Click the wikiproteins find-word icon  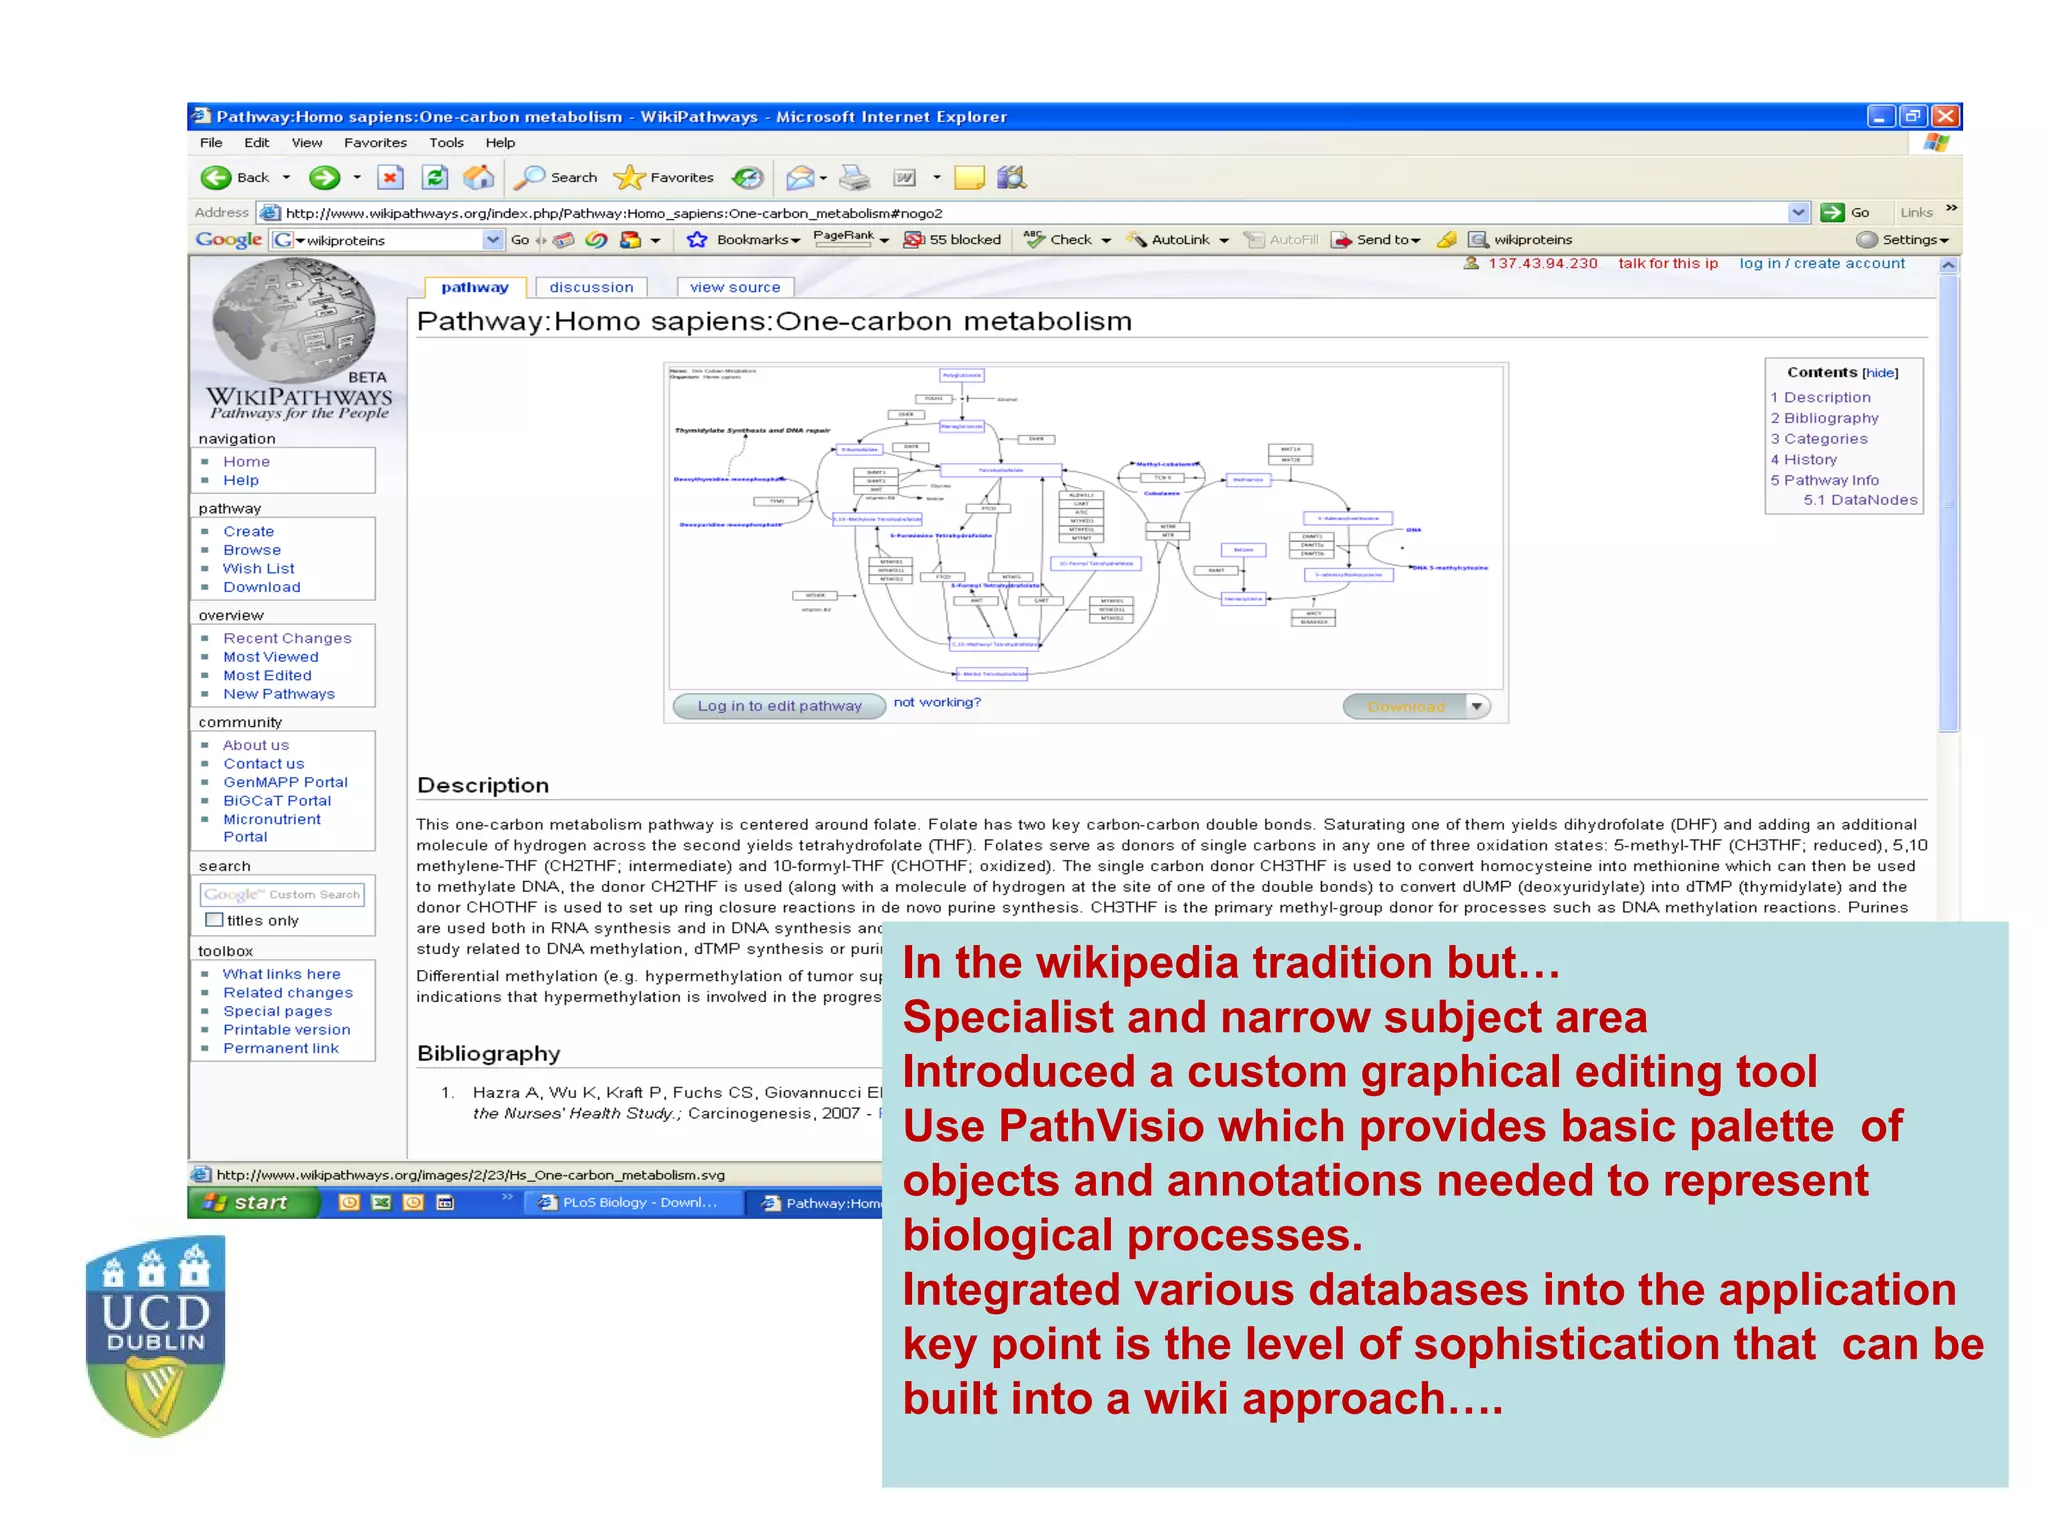coord(1478,239)
